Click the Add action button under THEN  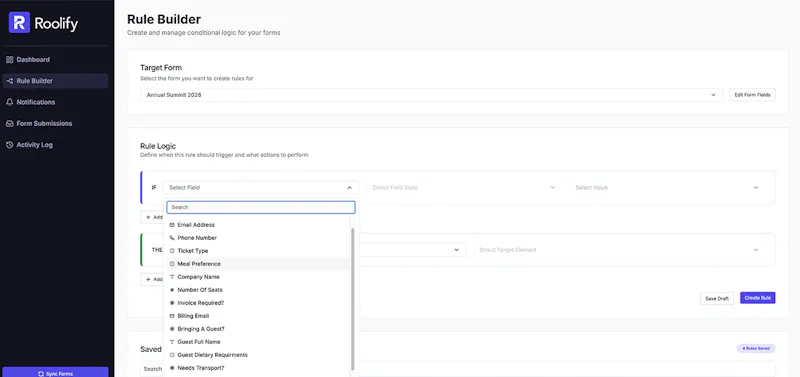[153, 280]
